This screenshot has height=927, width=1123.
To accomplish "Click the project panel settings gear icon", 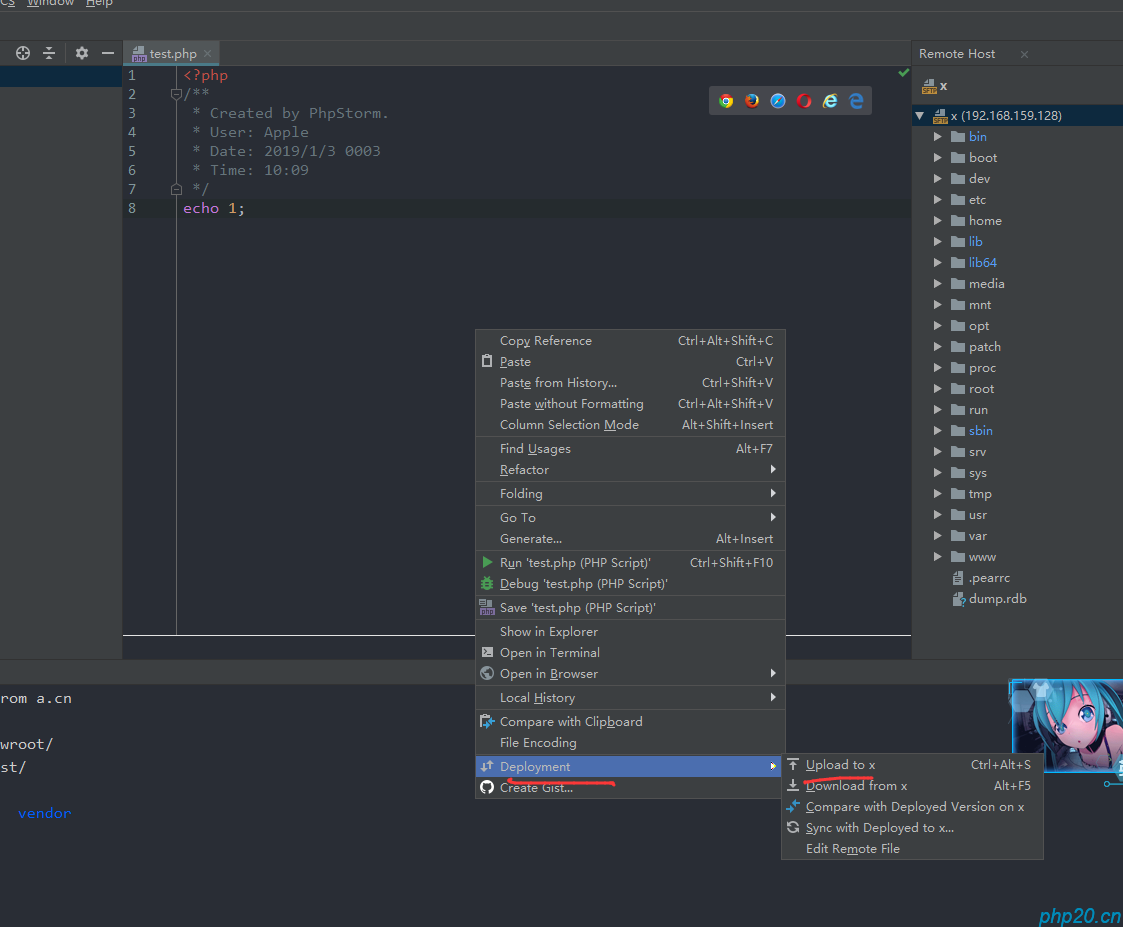I will 82,53.
